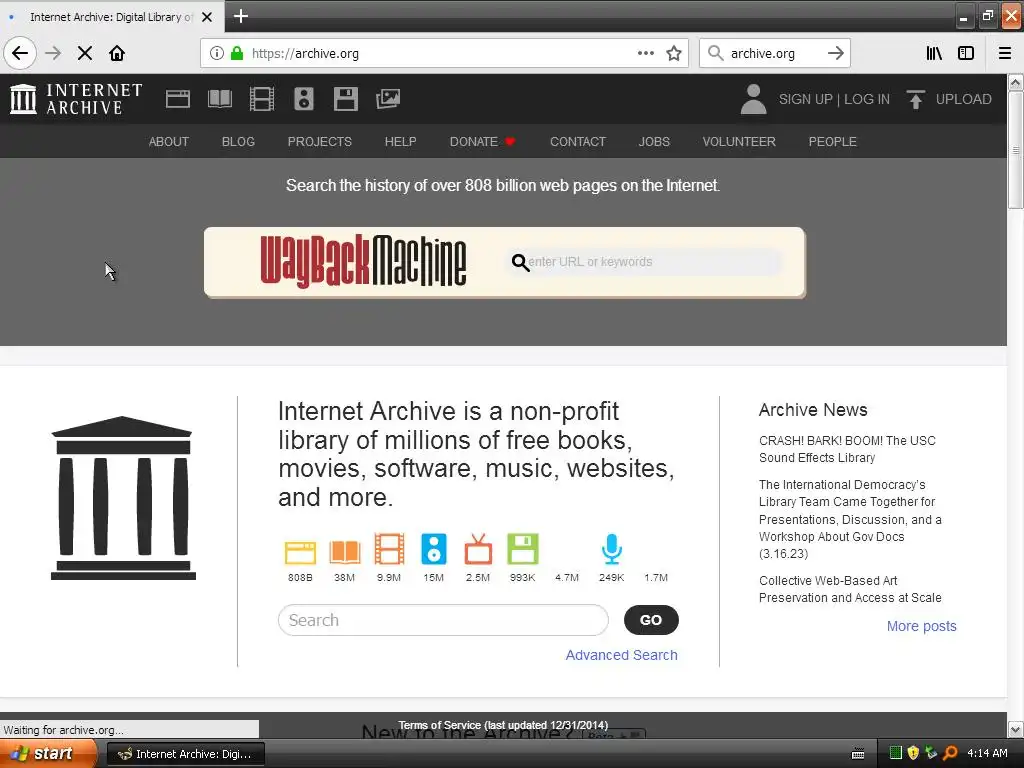Open the USC Sound Effects Library news post
This screenshot has height=768, width=1024.
coord(847,449)
